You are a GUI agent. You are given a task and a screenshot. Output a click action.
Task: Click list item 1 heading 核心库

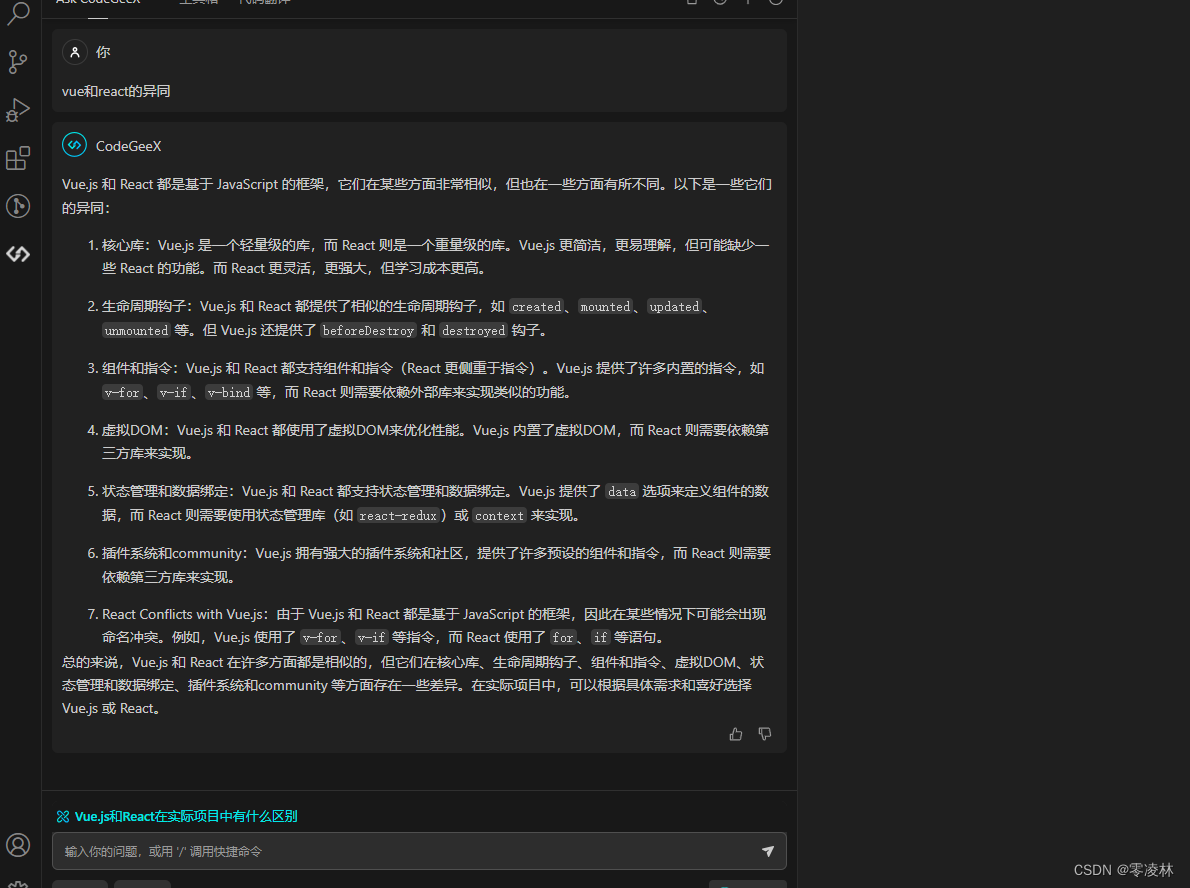(123, 245)
